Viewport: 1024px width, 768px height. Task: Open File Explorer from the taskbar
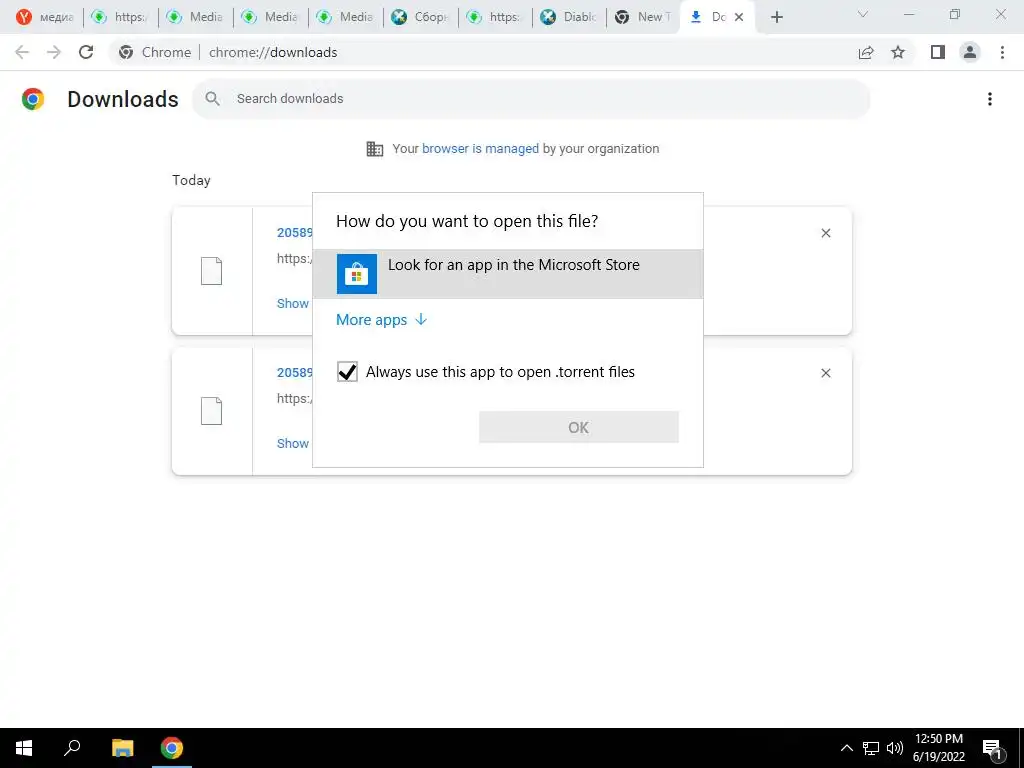[x=122, y=748]
